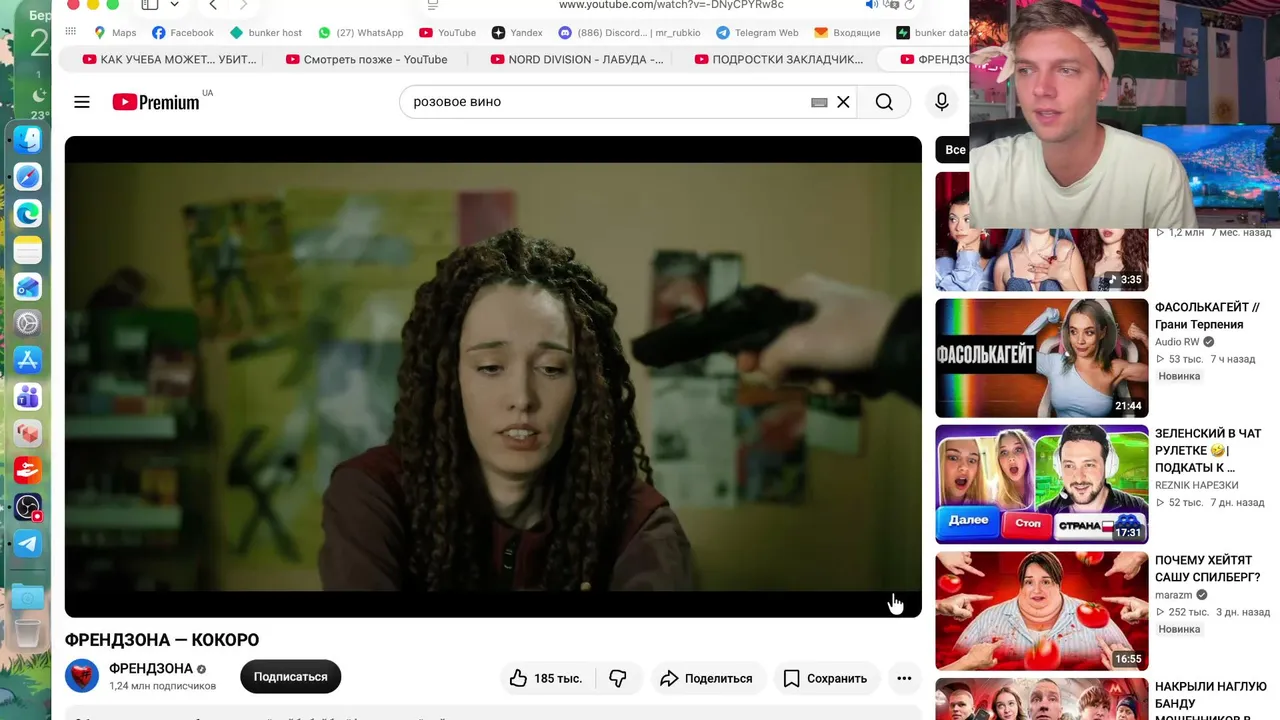Open the ФРЕНДЗОНА channel name link

(x=151, y=668)
